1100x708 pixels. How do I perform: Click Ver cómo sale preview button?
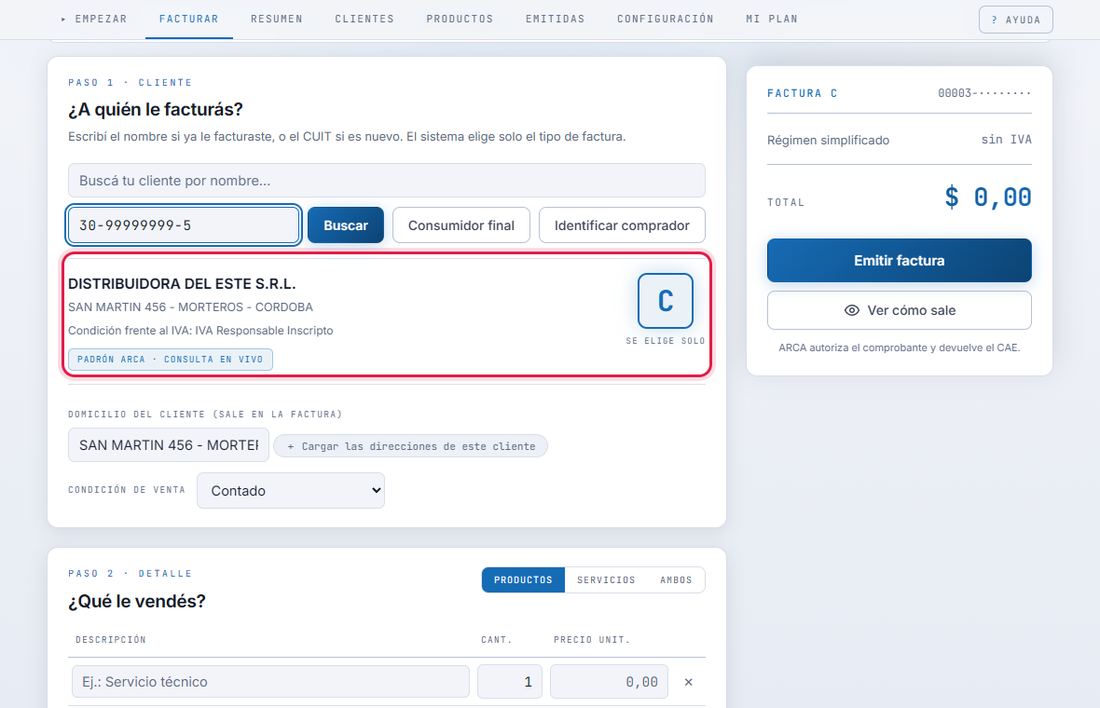pyautogui.click(x=899, y=310)
